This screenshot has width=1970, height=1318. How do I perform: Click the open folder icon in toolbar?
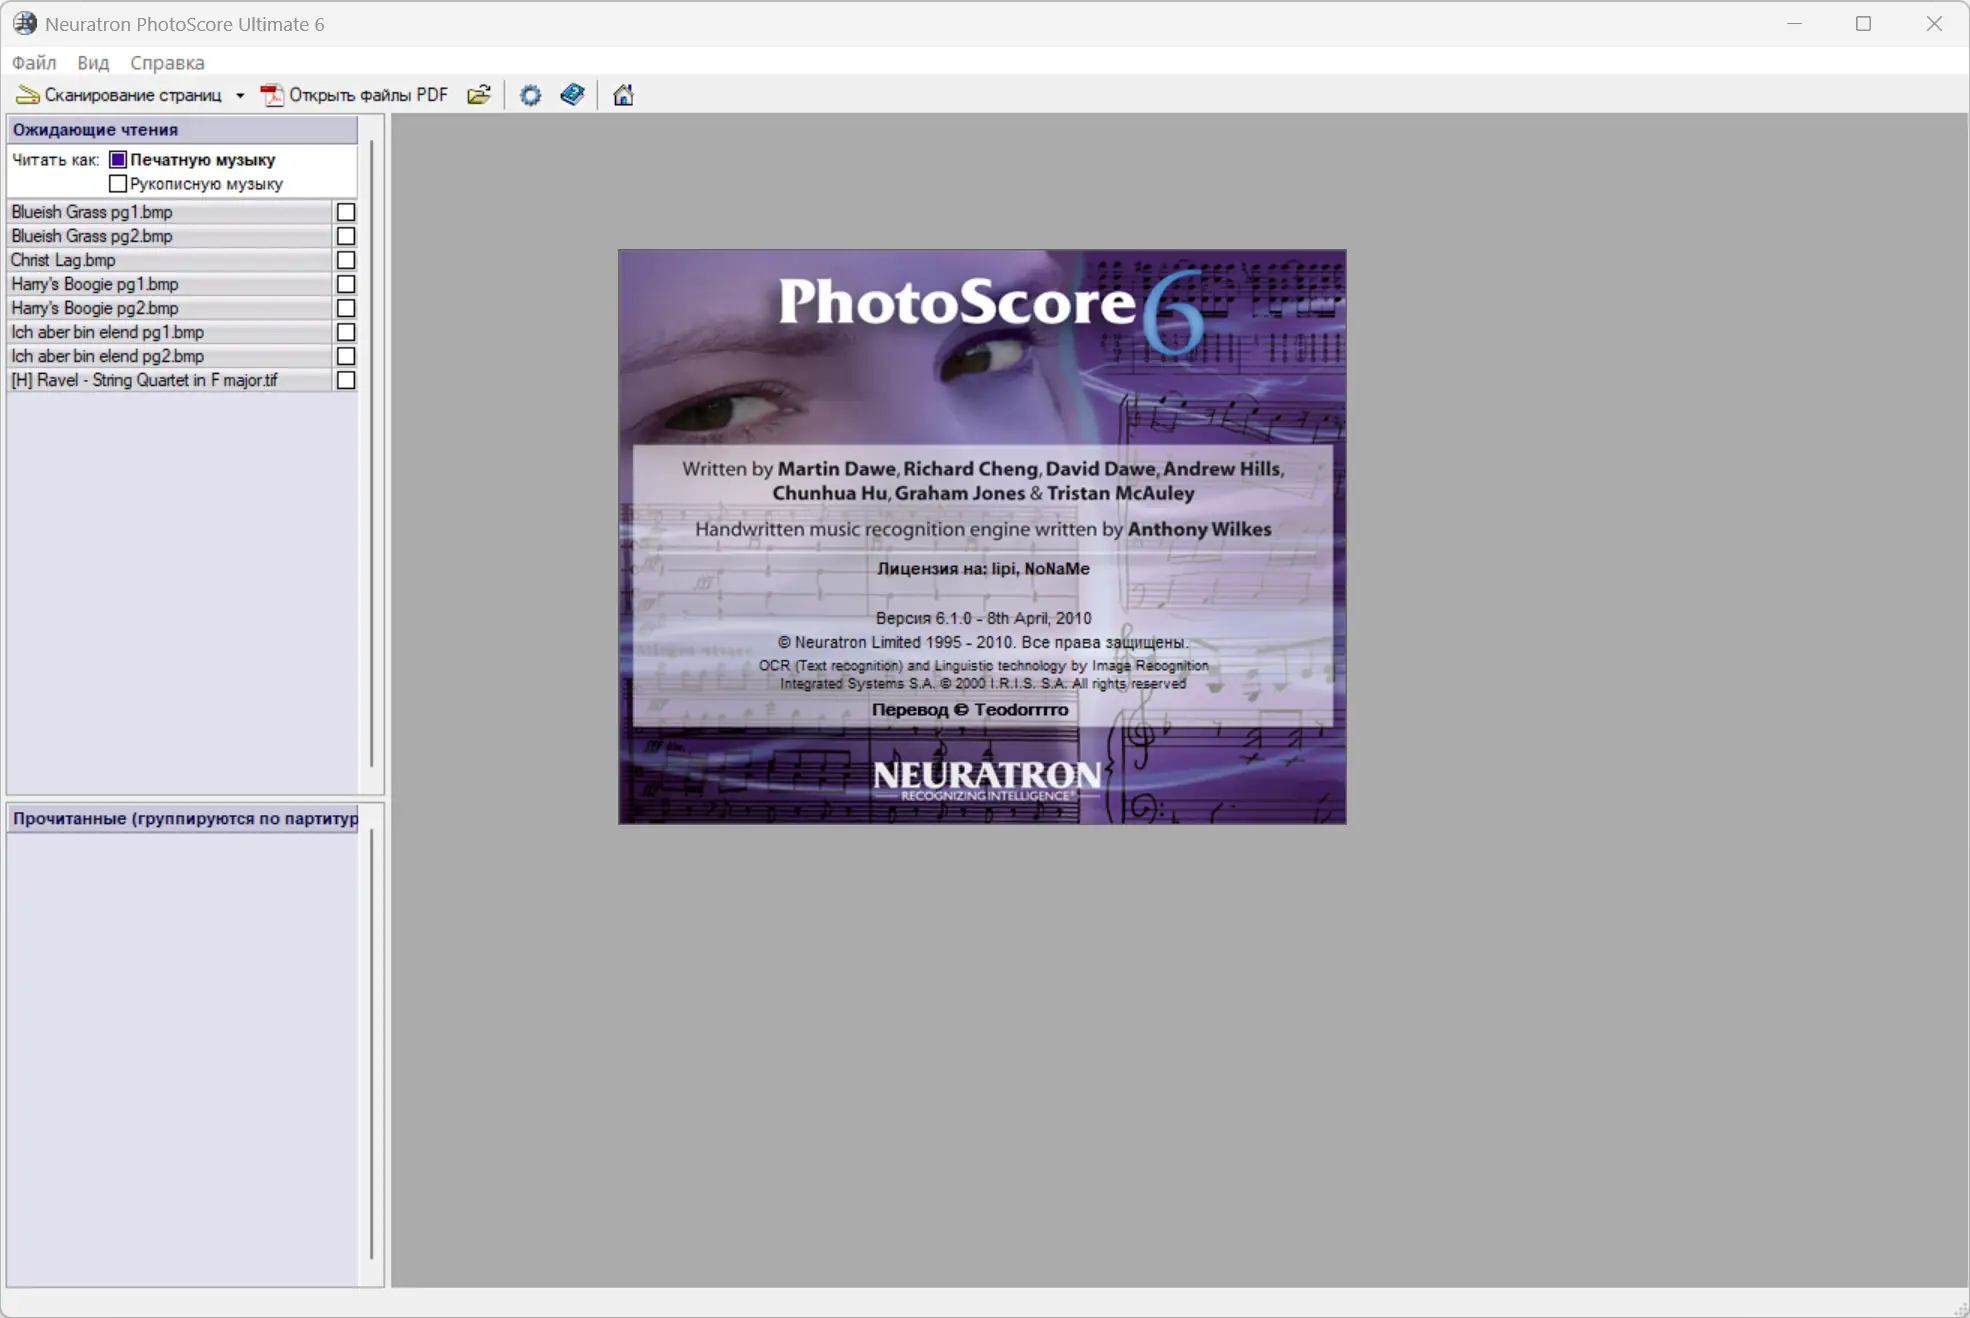479,95
